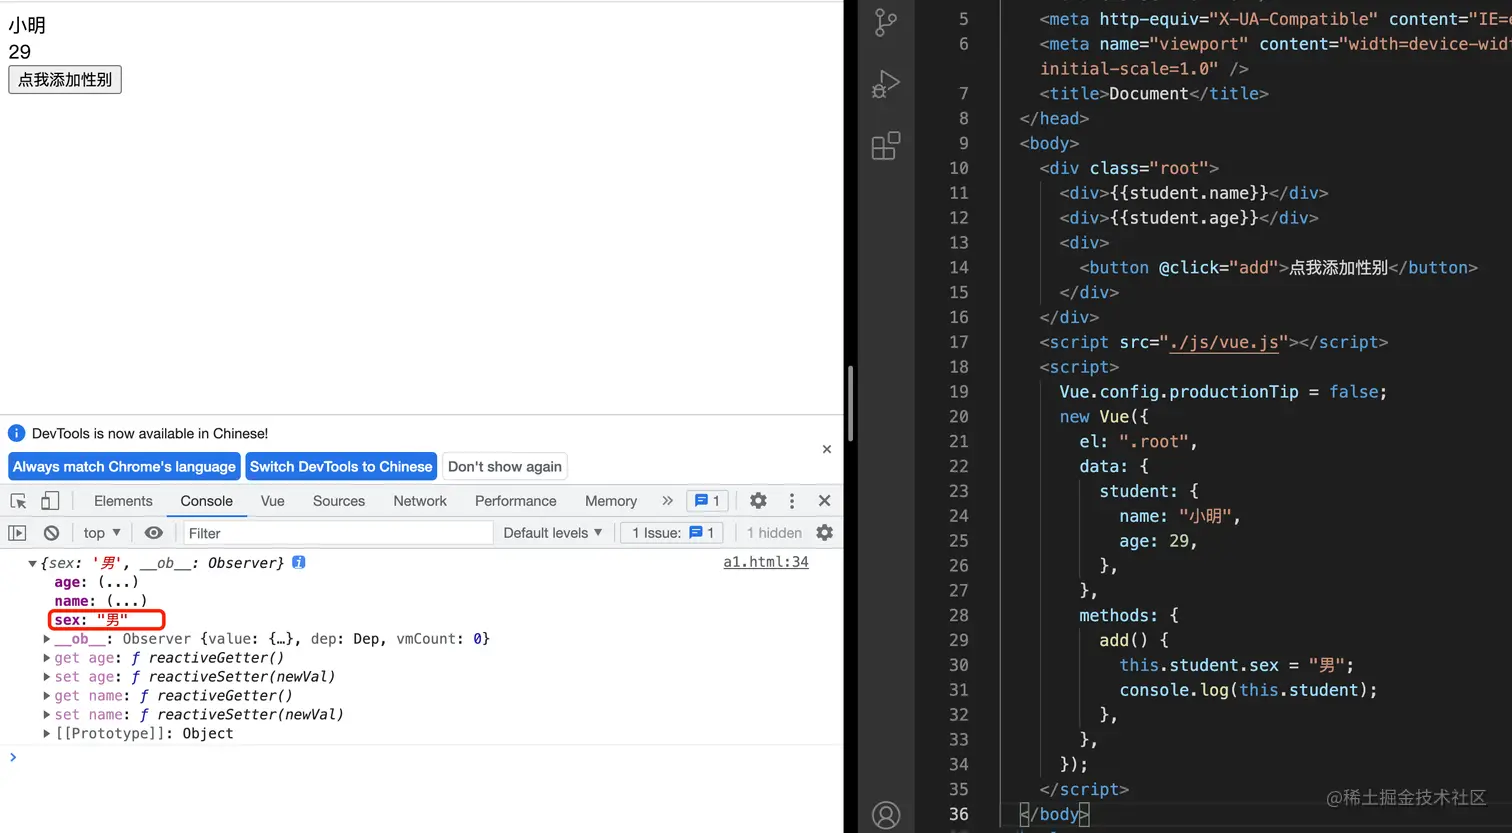1512x833 pixels.
Task: Open Accounts icon in VS Code activity bar
Action: [886, 815]
